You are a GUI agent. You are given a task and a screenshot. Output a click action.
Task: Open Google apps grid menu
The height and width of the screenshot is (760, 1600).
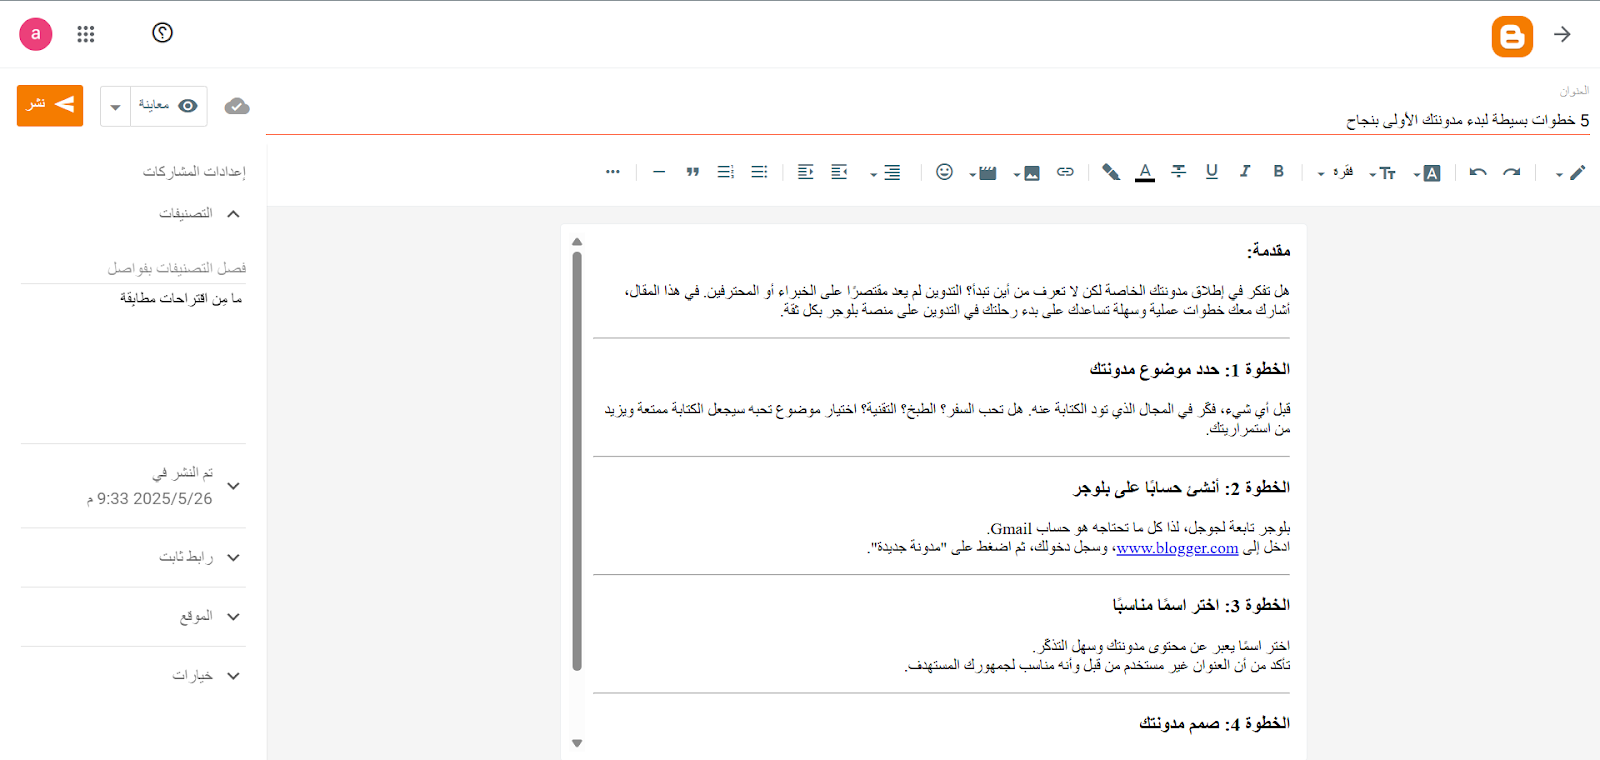click(x=86, y=34)
